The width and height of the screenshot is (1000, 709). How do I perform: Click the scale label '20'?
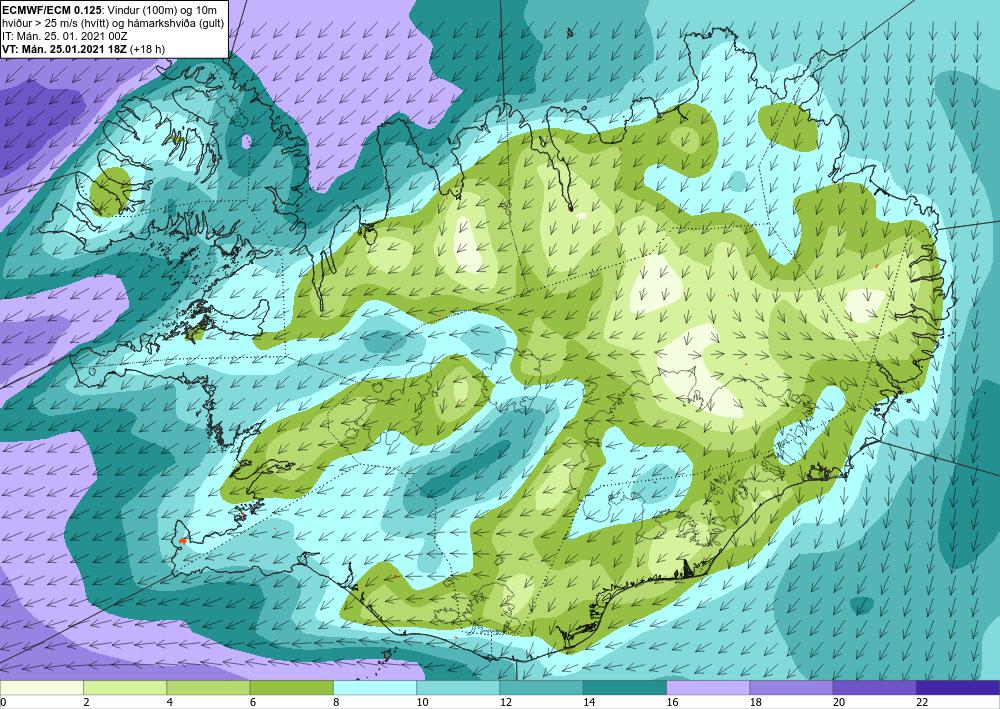(839, 702)
